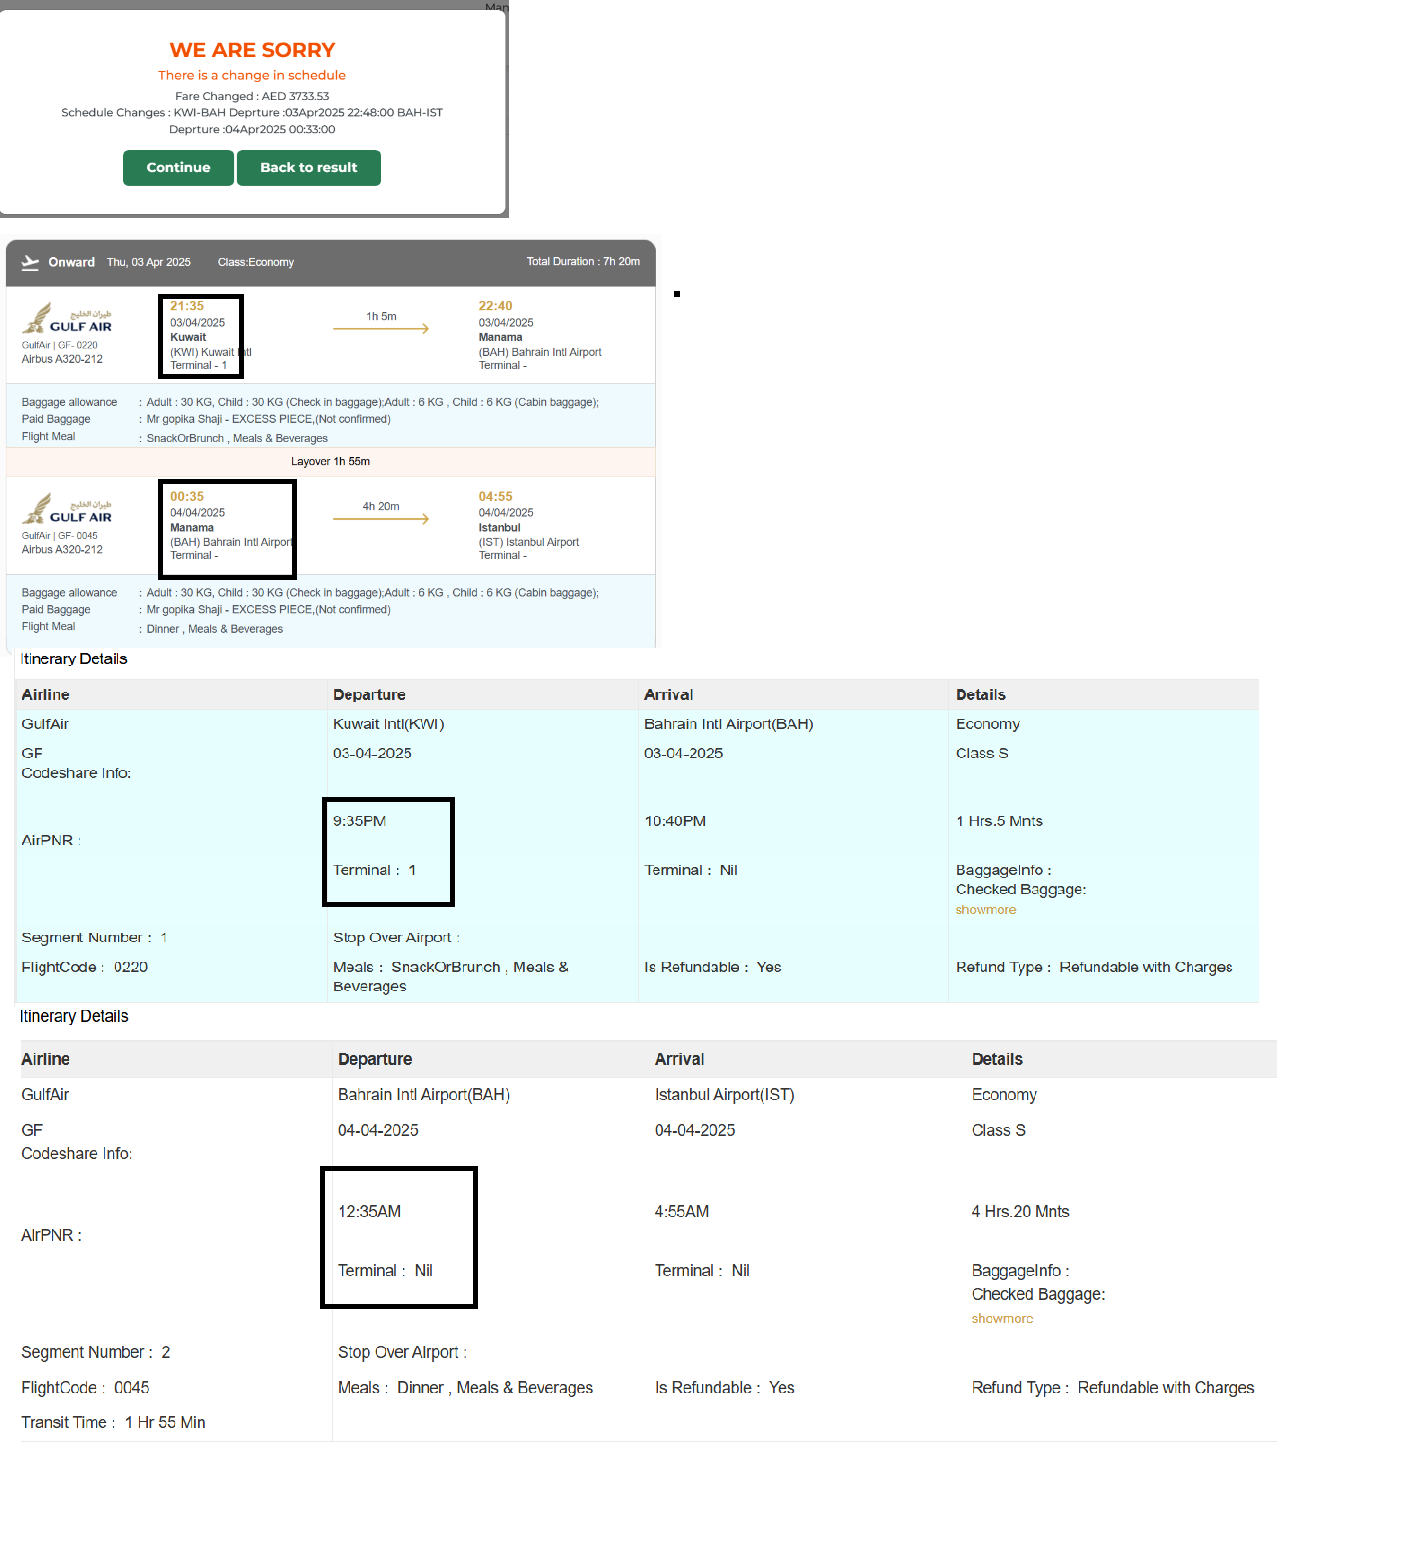Click the Layover 1h 55m bar
1414x1560 pixels.
(330, 462)
